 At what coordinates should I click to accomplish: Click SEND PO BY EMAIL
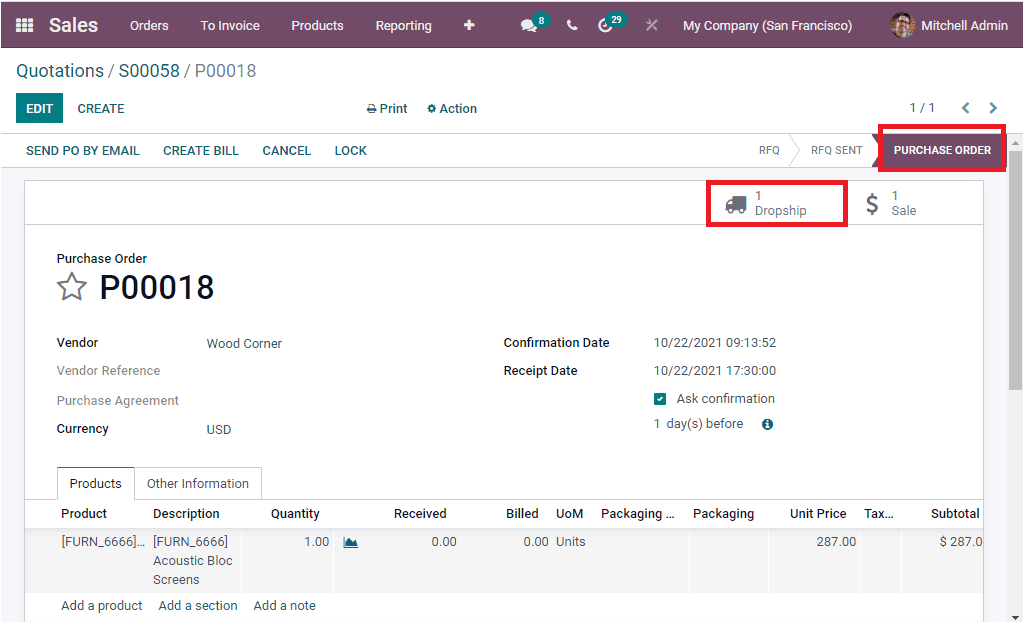(x=83, y=150)
